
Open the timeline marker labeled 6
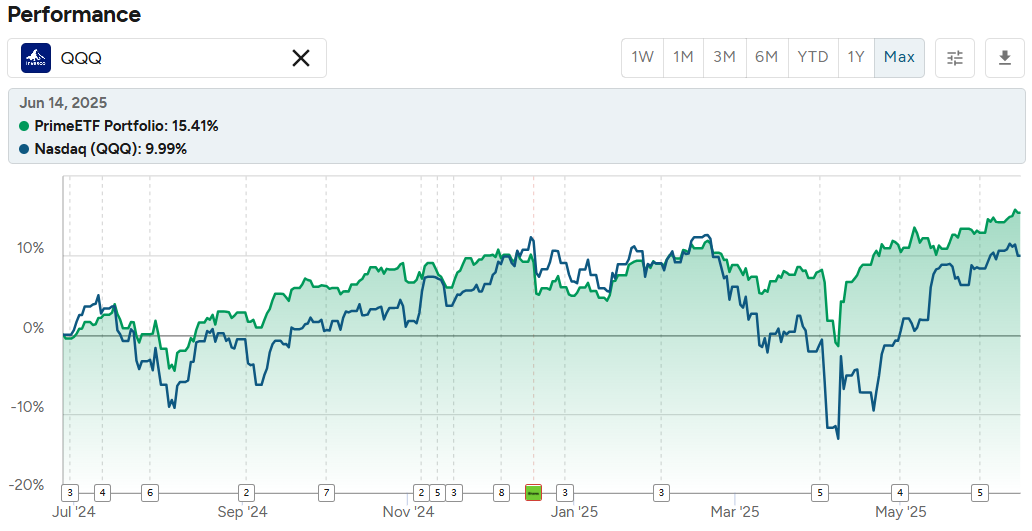(150, 492)
